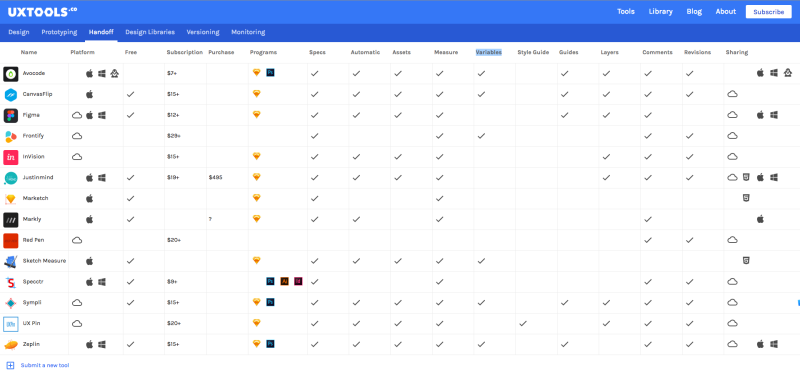This screenshot has width=800, height=383.
Task: Click the Style Guide checkmark for UX Pin
Action: (x=523, y=323)
